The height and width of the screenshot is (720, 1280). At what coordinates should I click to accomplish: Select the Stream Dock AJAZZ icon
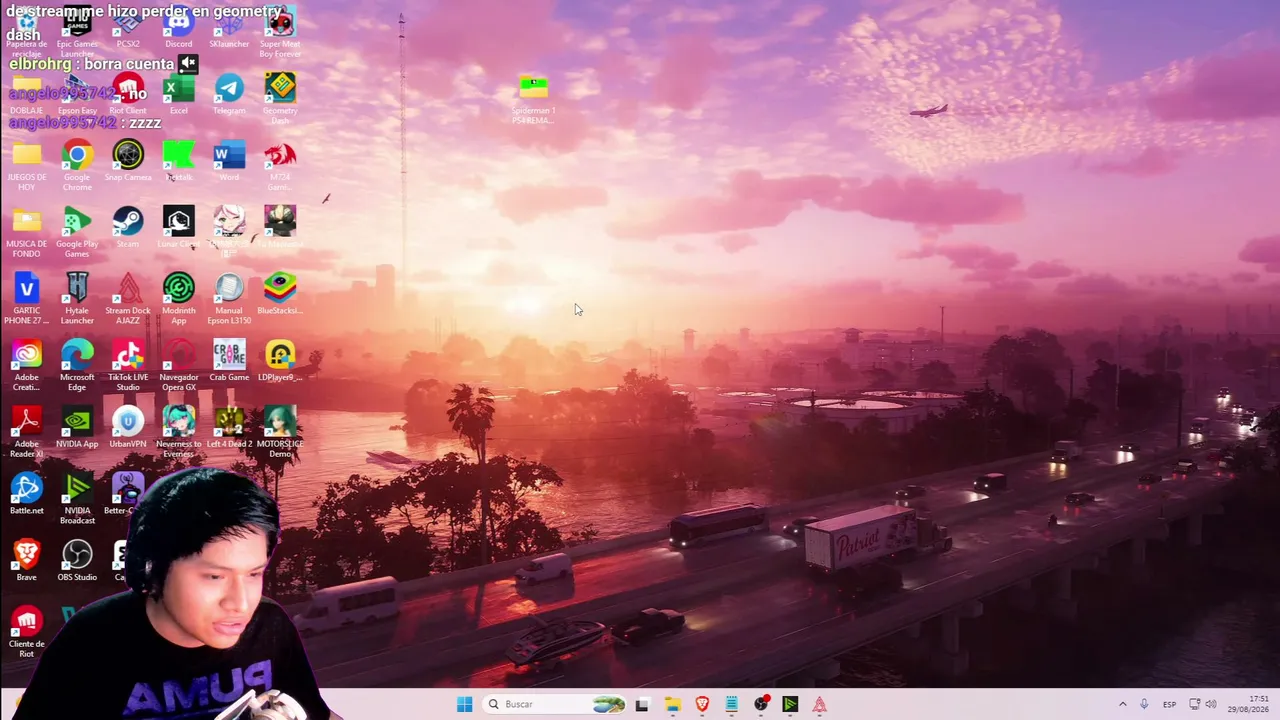click(128, 298)
